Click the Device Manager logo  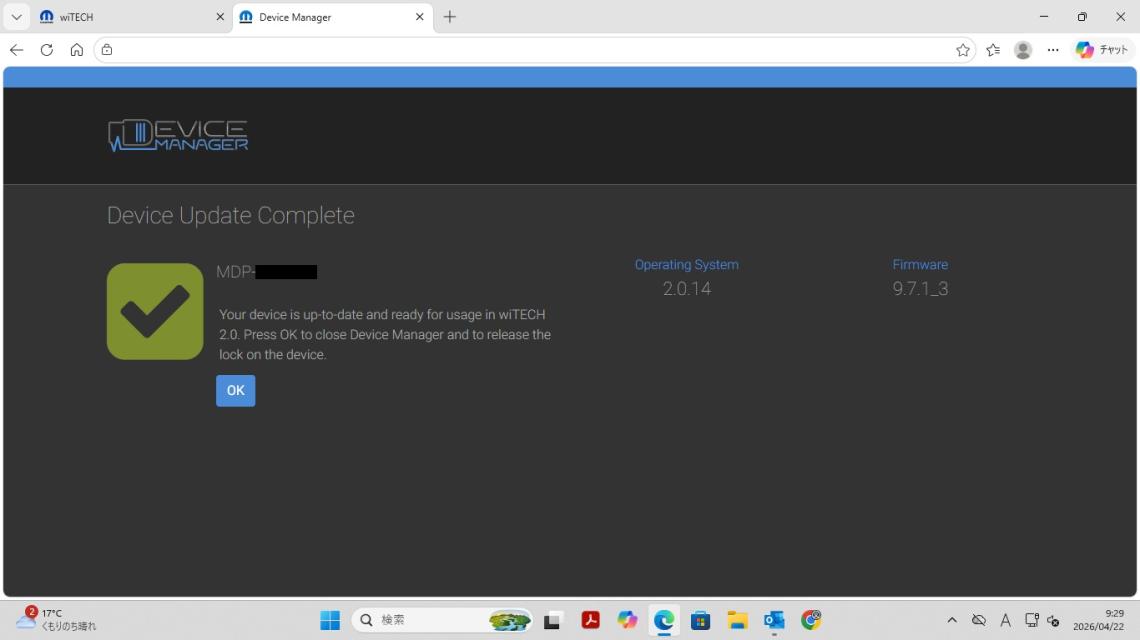(178, 136)
